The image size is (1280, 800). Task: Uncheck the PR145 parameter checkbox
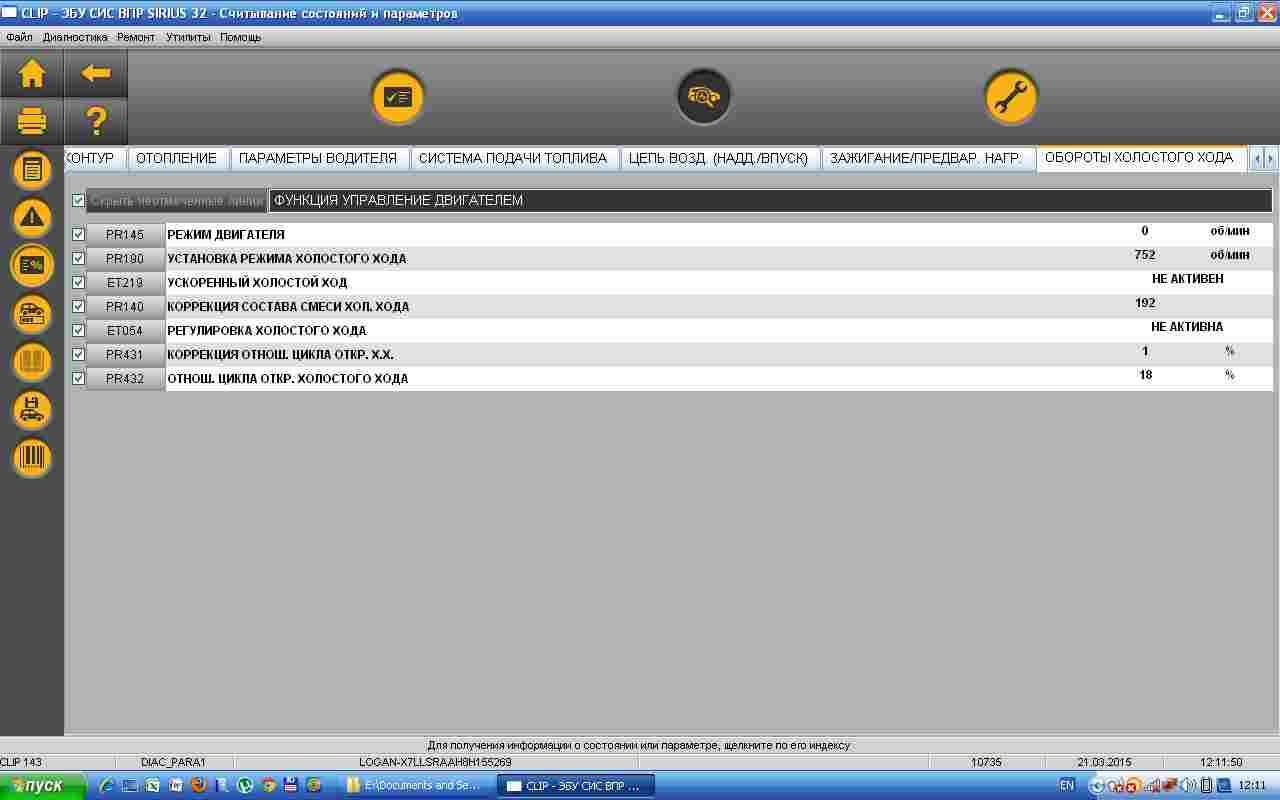79,235
